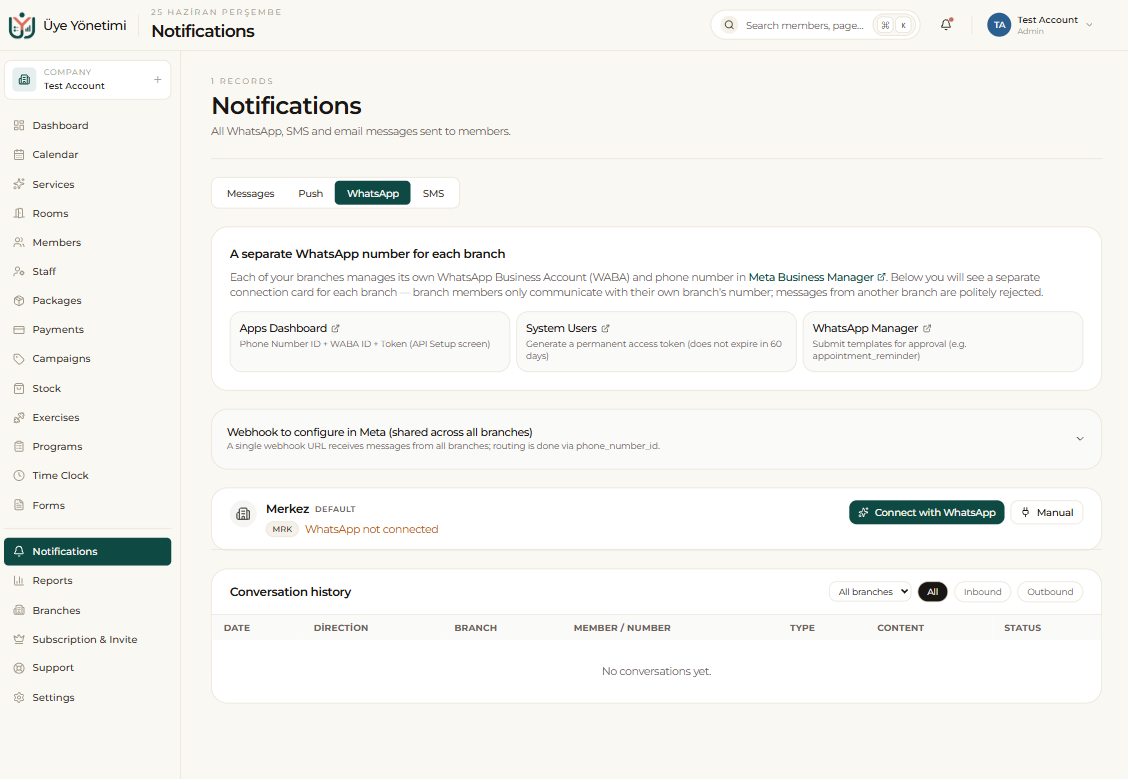The image size is (1128, 779).
Task: Open Notifications in the sidebar
Action: (88, 552)
